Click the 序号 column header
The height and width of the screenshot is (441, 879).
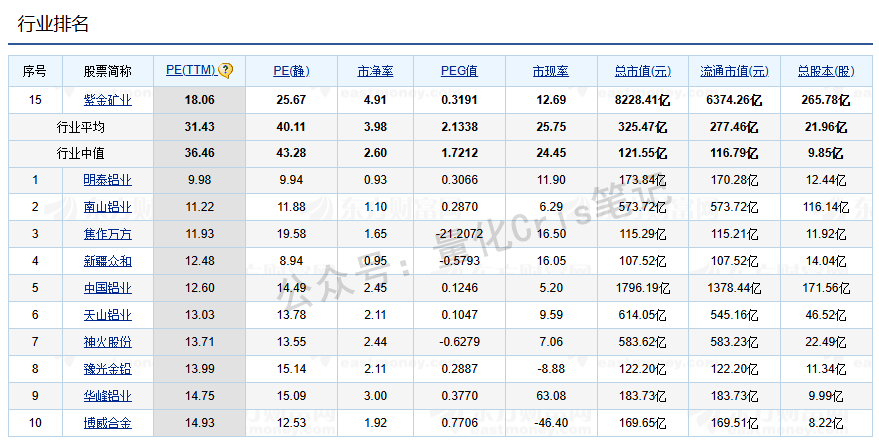pos(35,71)
